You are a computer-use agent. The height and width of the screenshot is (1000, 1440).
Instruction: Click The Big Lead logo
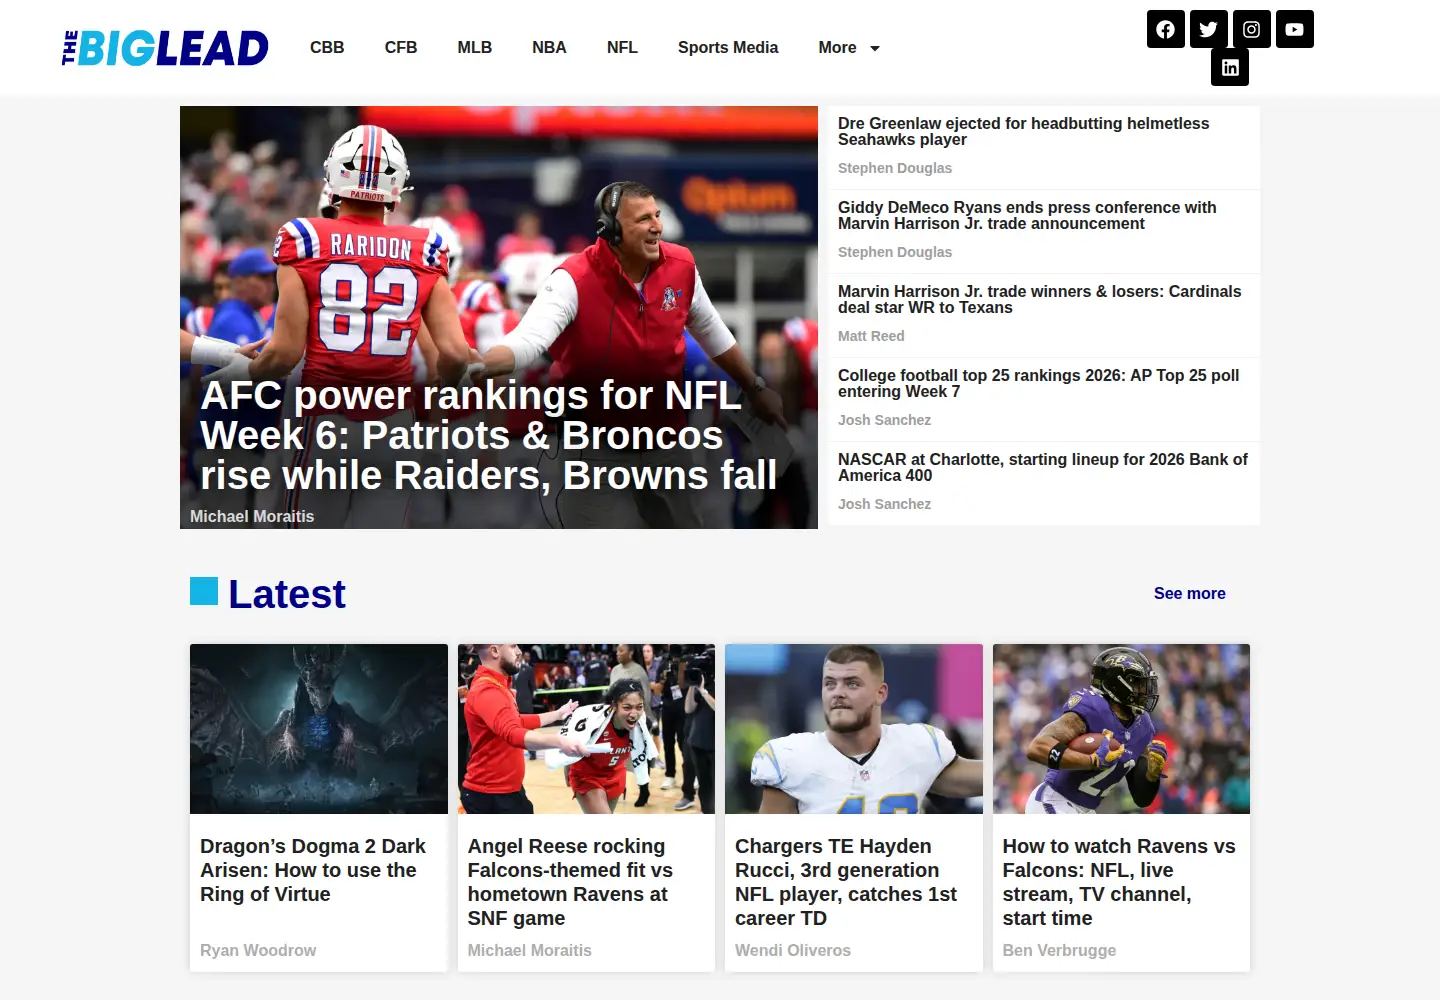165,48
